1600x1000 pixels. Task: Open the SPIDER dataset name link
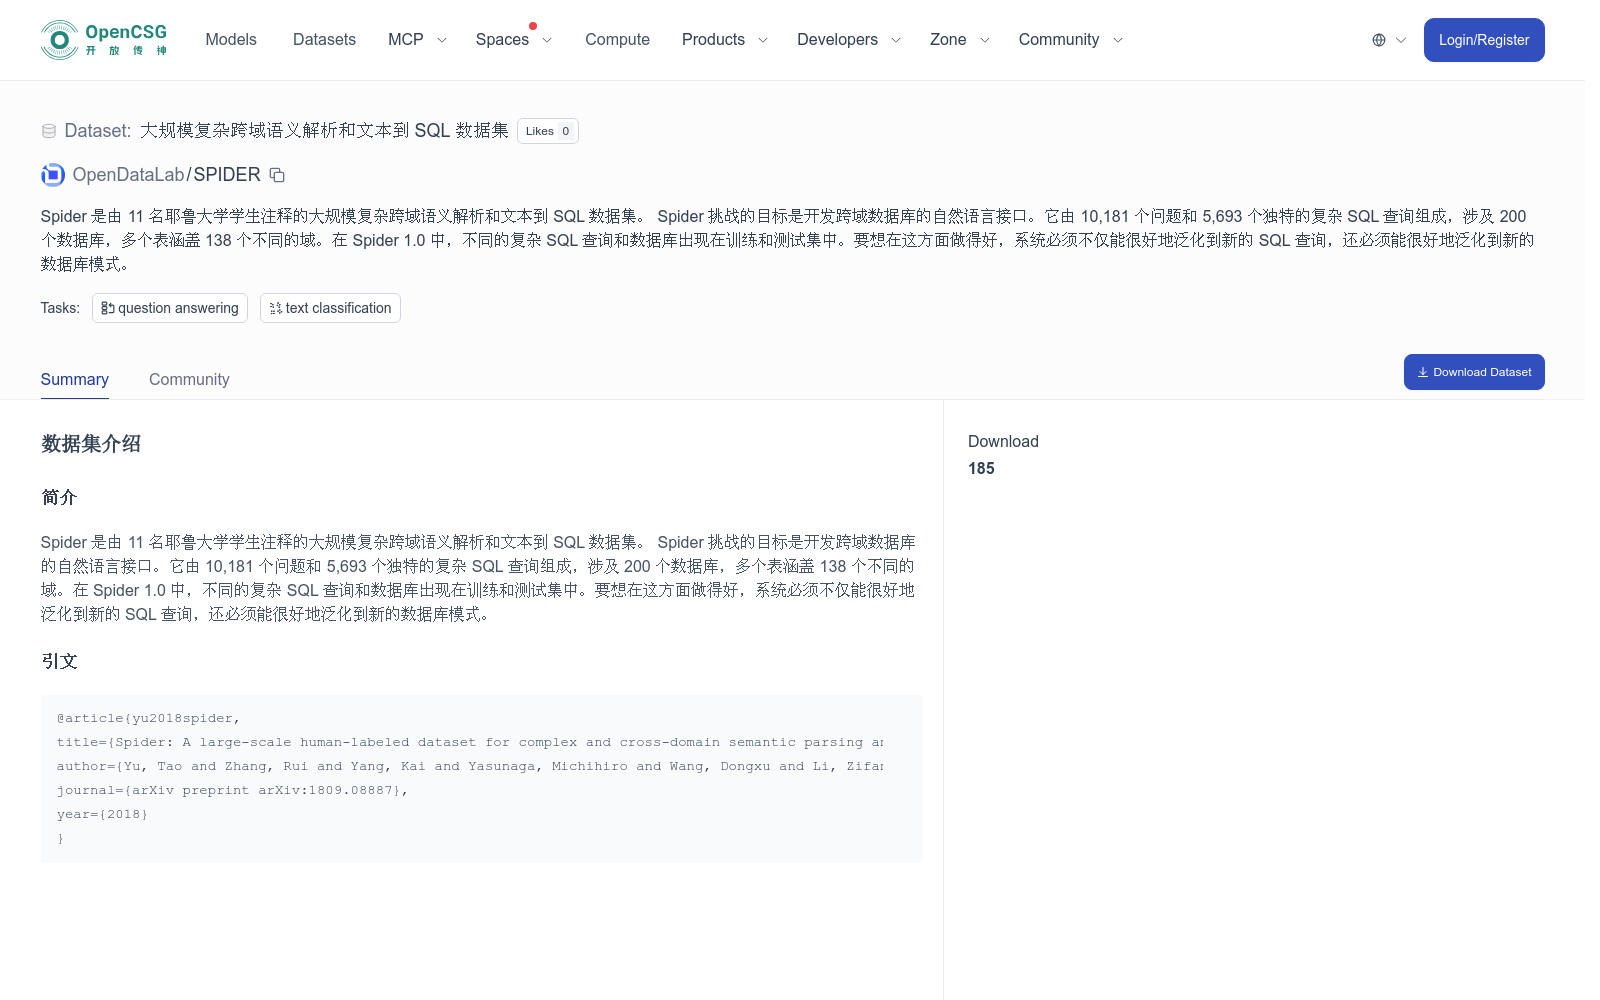click(x=227, y=175)
